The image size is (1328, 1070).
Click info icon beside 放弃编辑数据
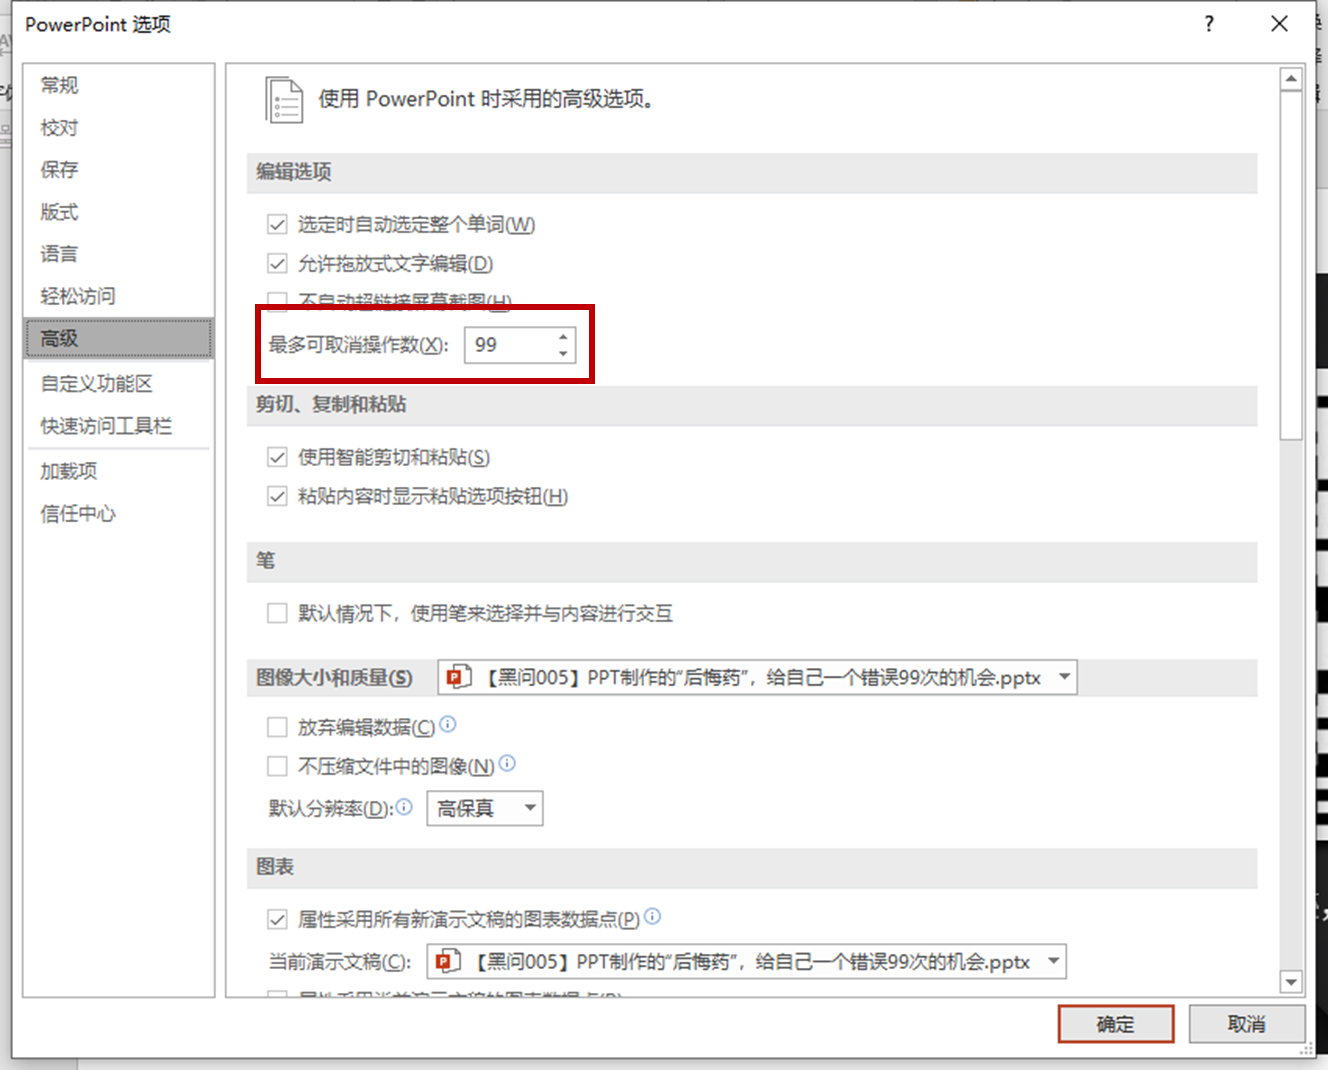click(448, 724)
